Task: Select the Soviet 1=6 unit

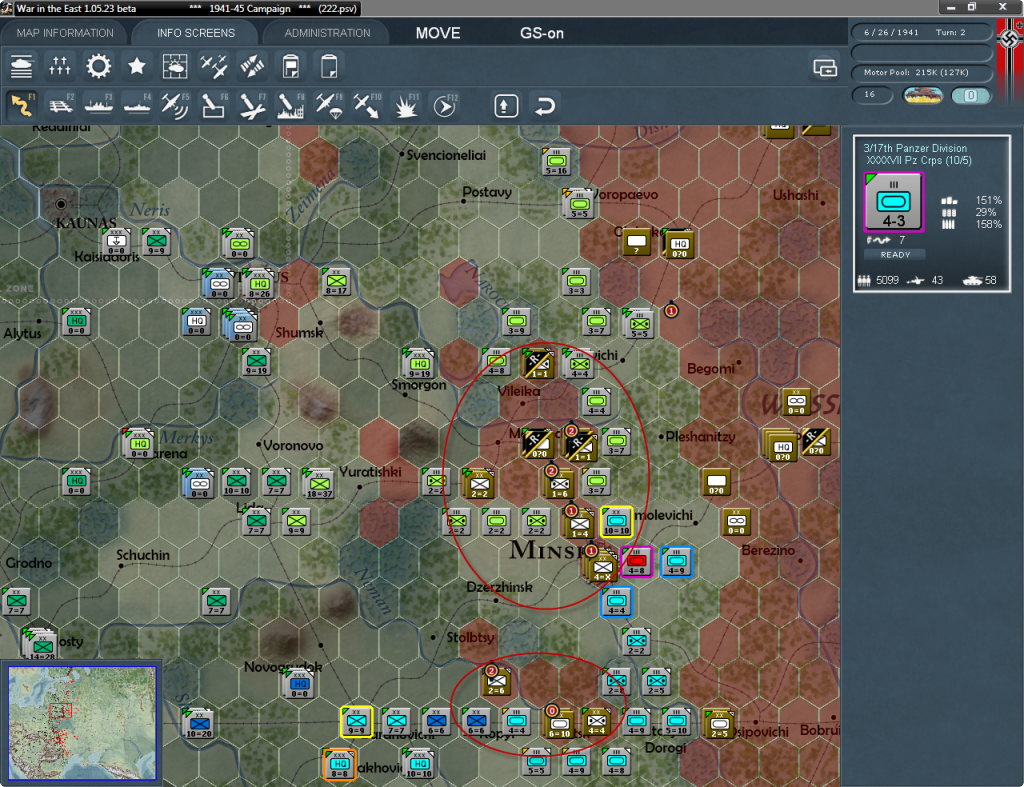Action: [560, 484]
